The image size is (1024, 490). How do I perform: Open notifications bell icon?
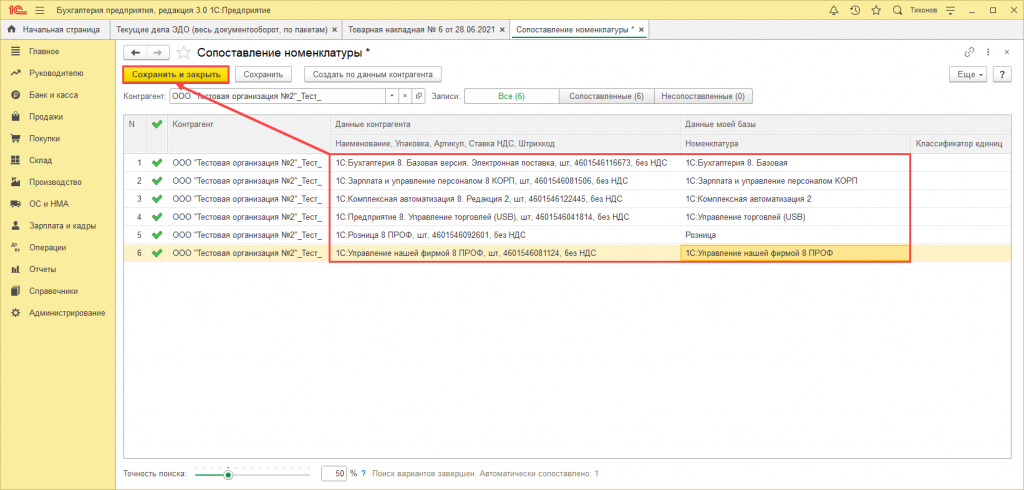pos(833,10)
